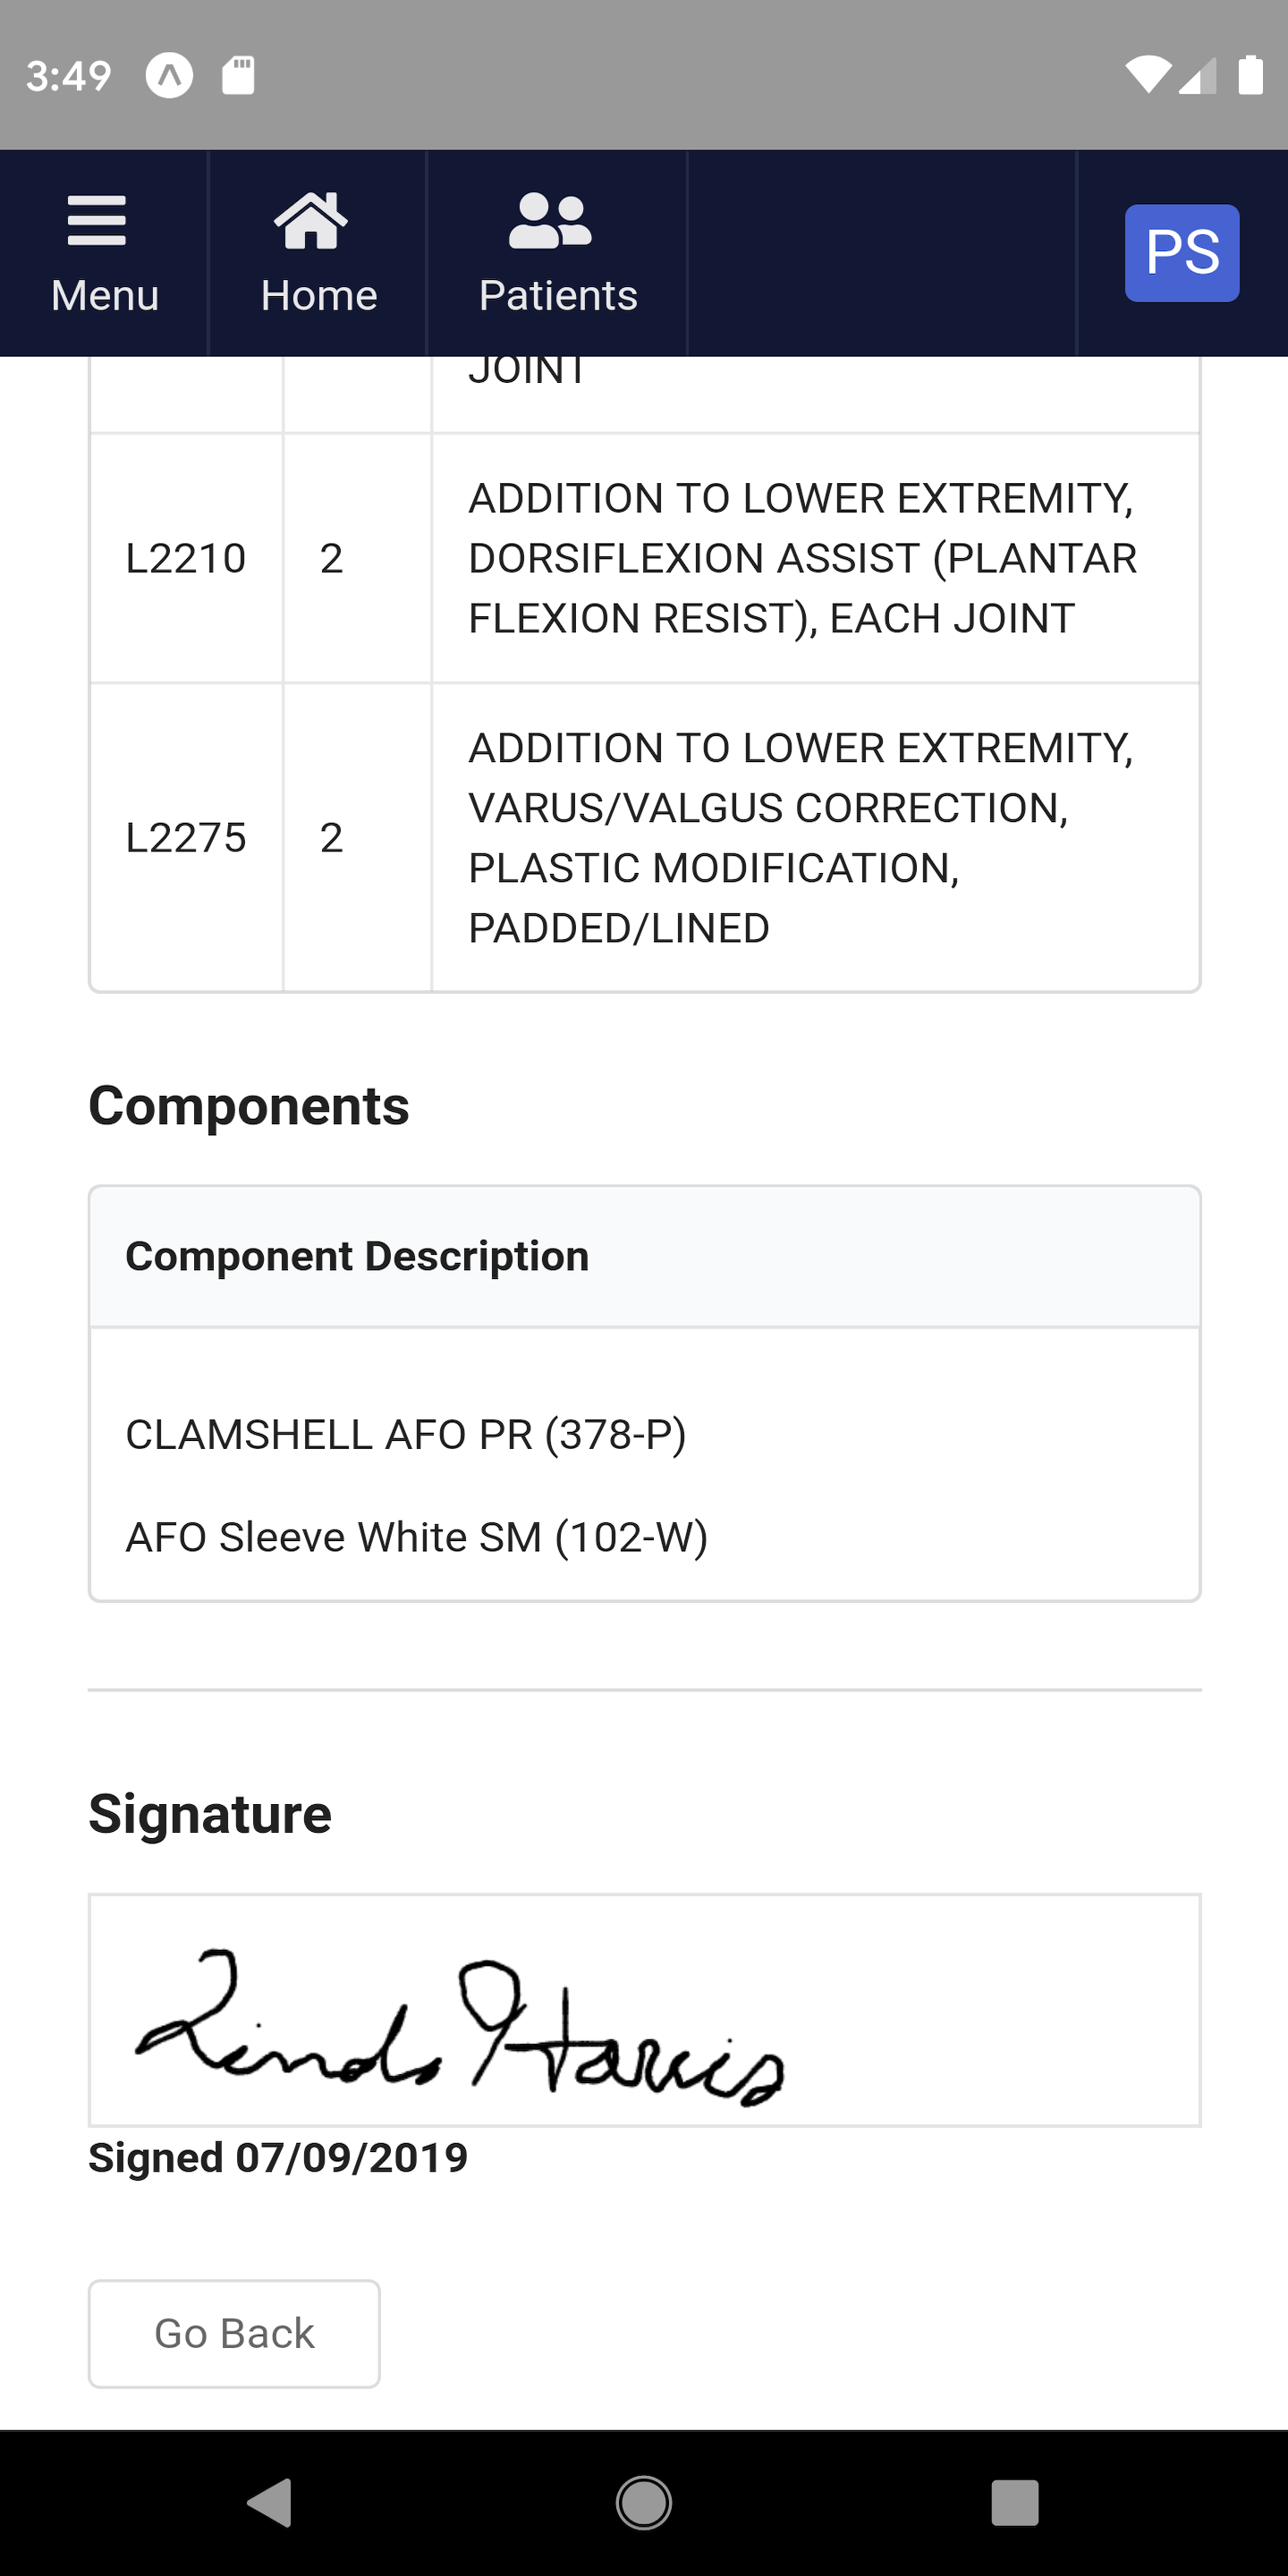Image resolution: width=1288 pixels, height=2576 pixels.
Task: Tap the SD card status icon
Action: pos(238,76)
